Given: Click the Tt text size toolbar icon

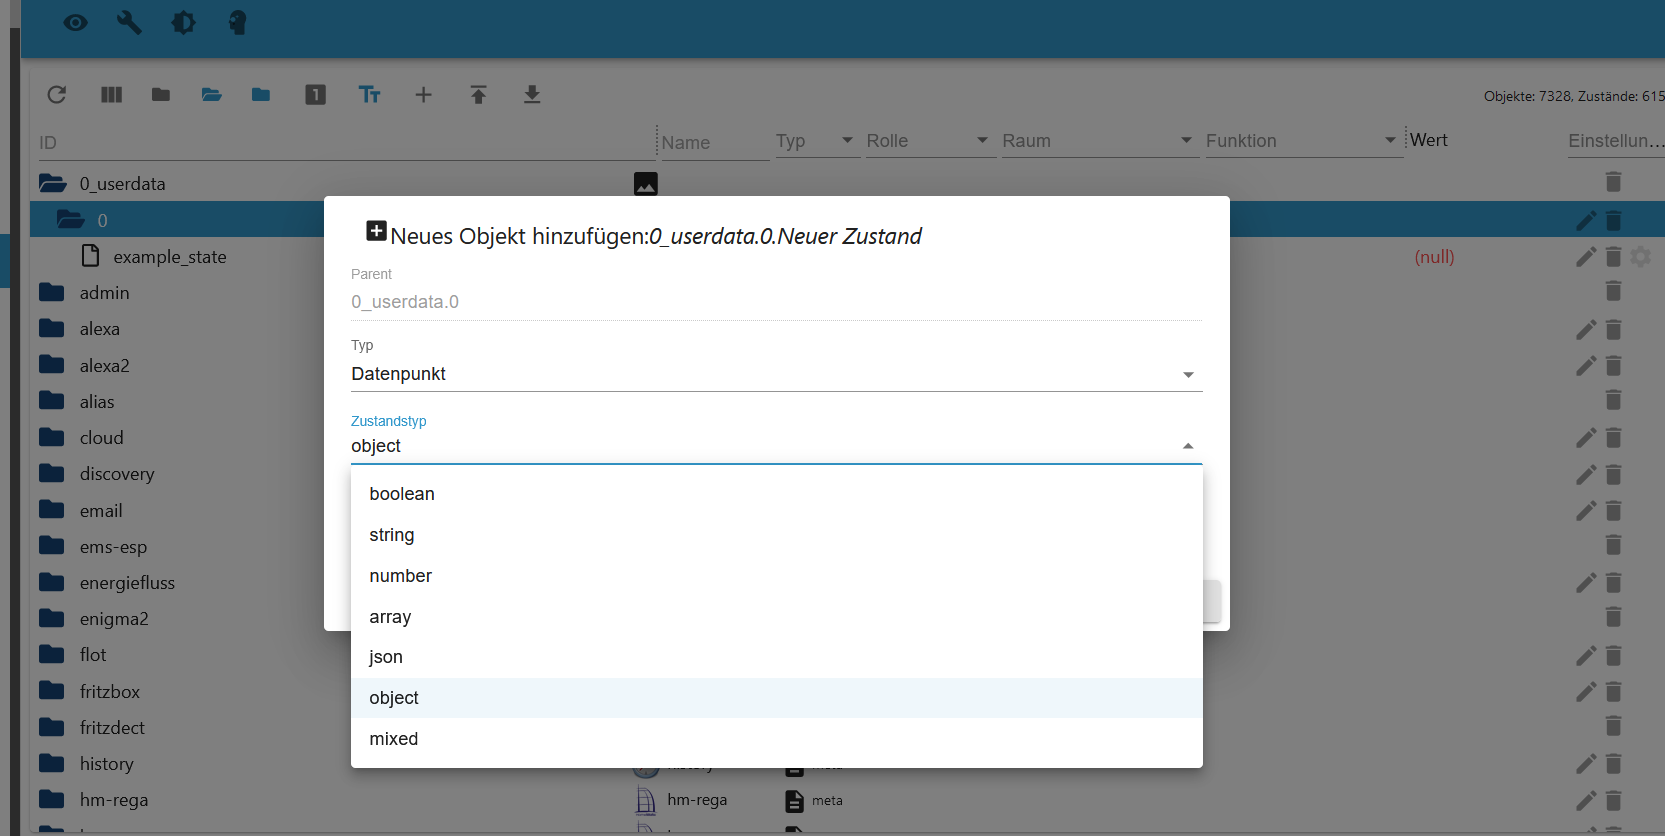Looking at the screenshot, I should tap(369, 94).
